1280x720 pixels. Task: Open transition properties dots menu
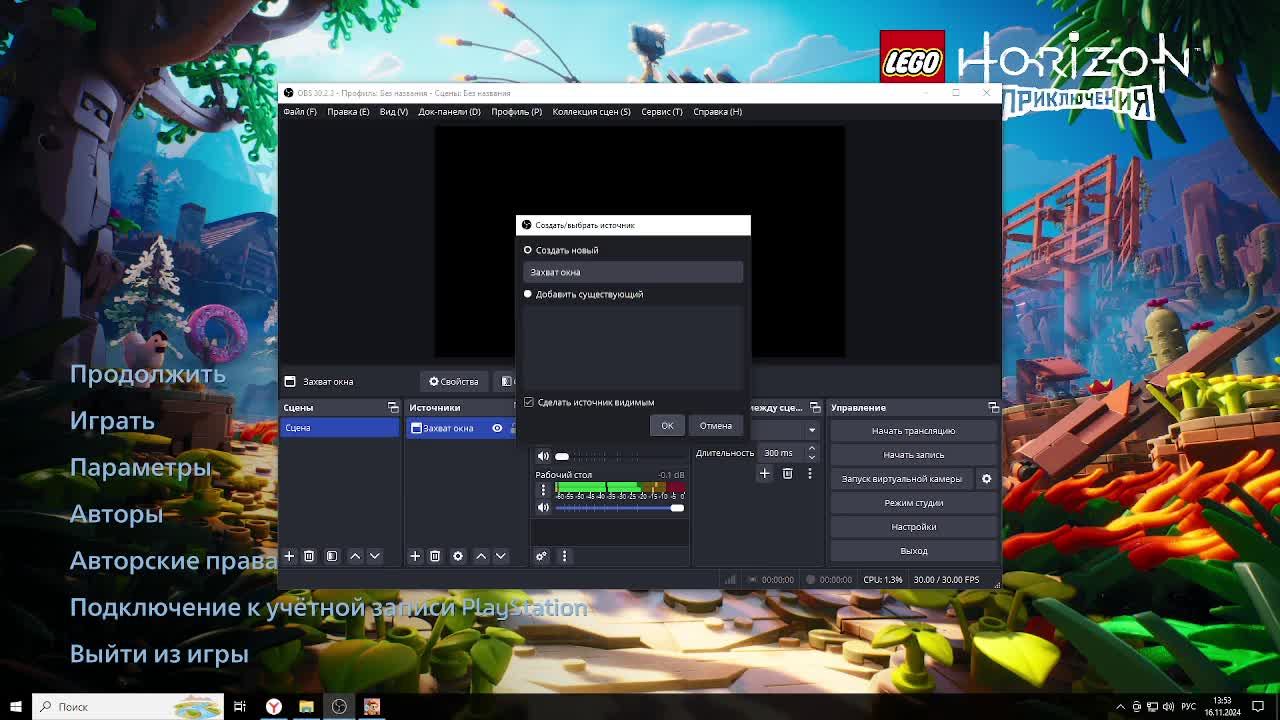coord(810,474)
